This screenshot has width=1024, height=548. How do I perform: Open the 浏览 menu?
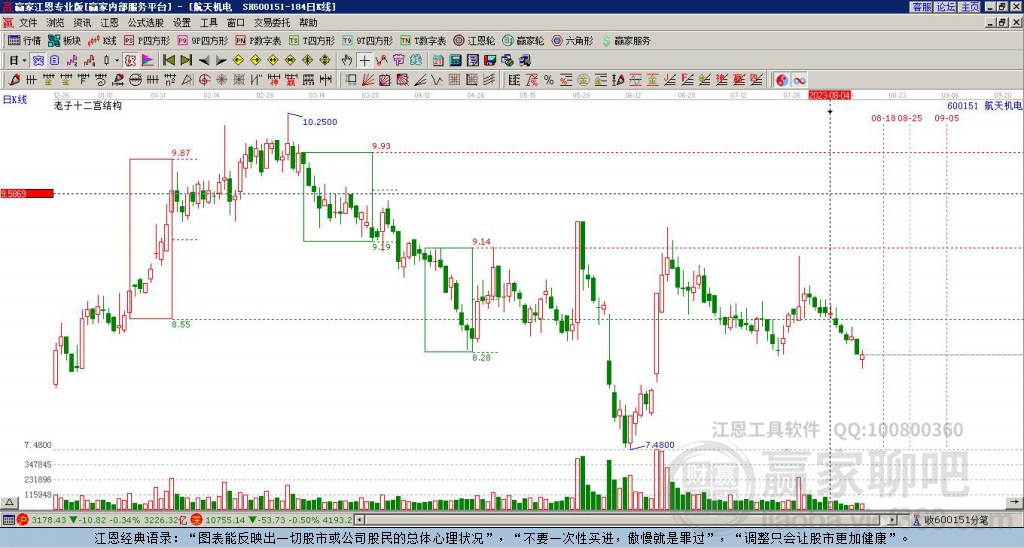55,23
